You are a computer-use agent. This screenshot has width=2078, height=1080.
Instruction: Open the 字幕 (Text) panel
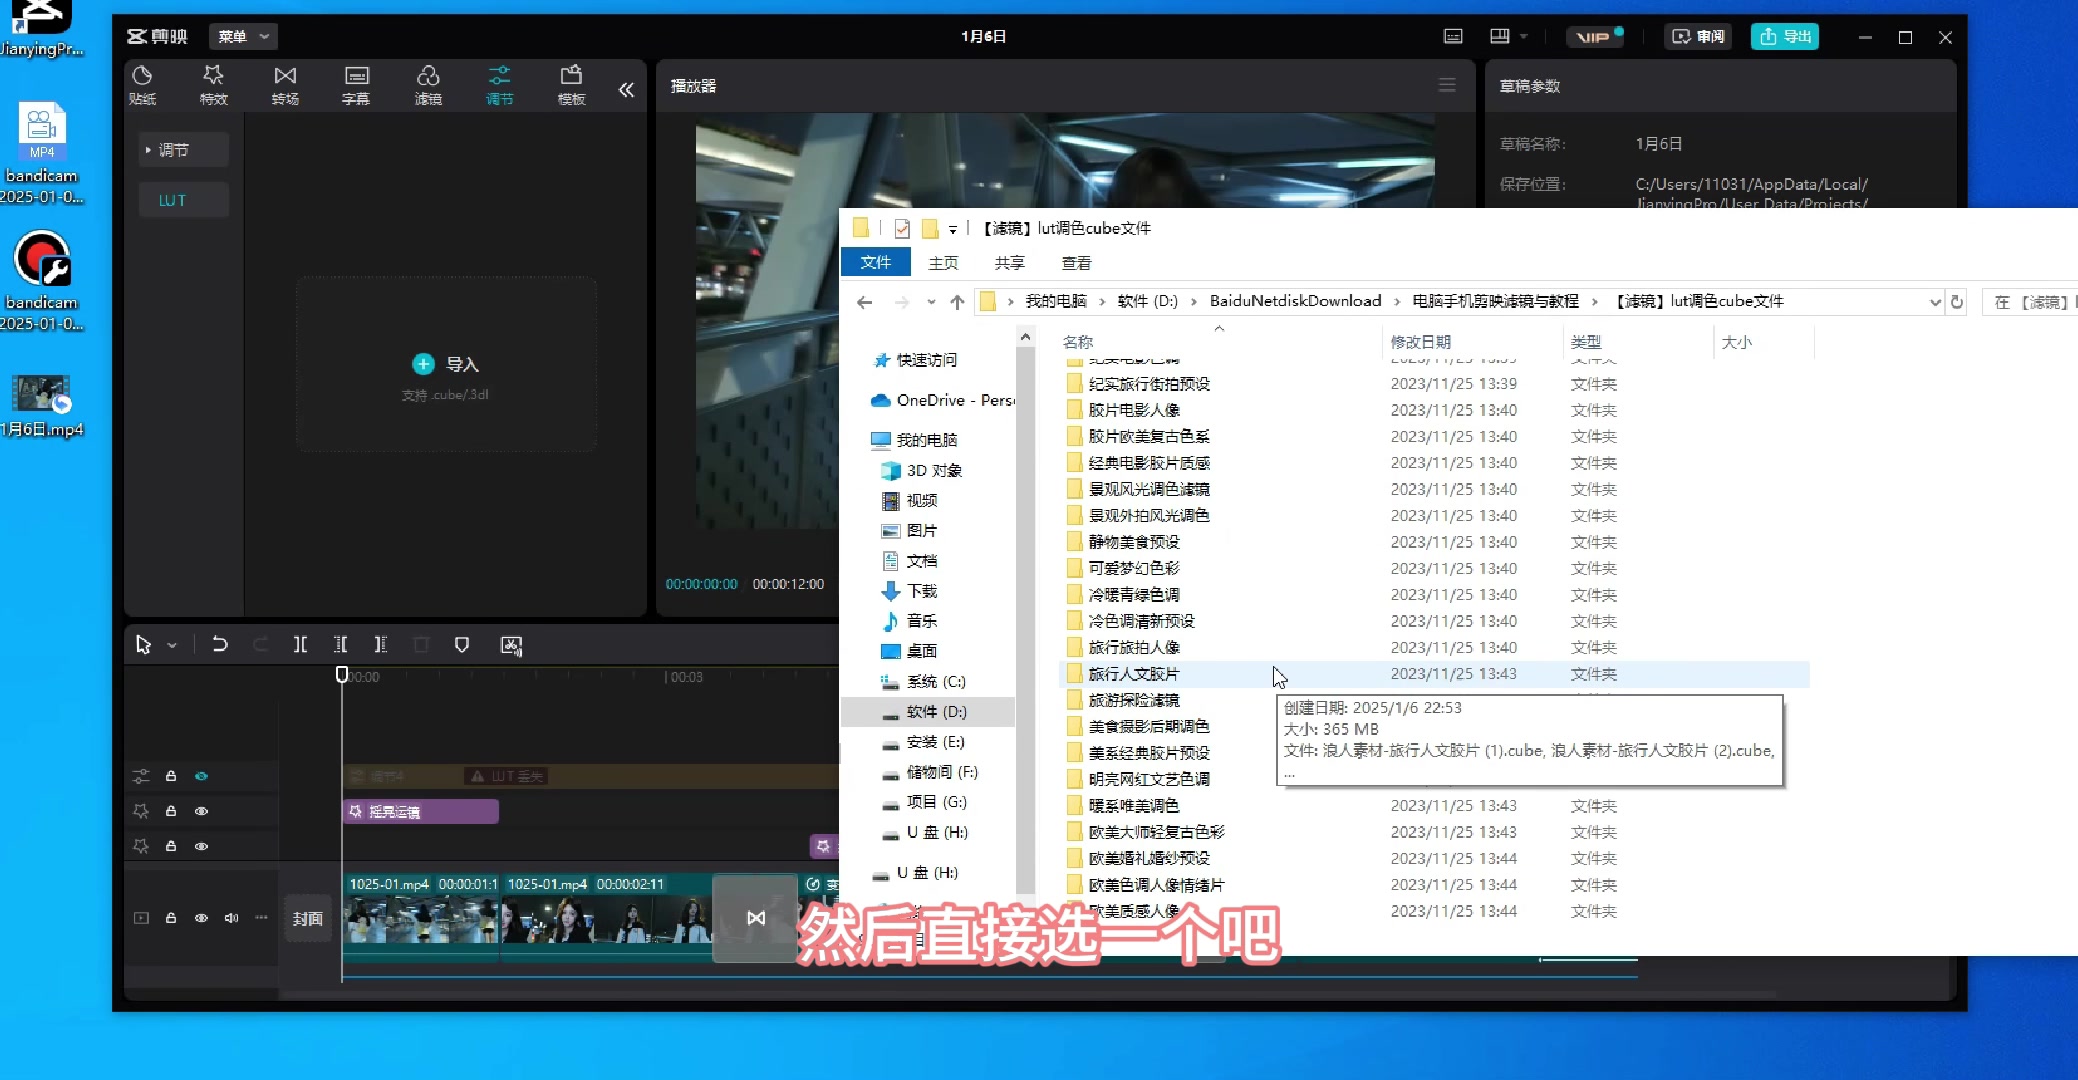356,85
